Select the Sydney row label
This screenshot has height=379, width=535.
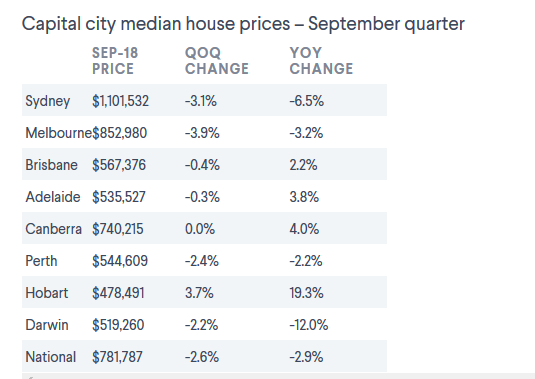pyautogui.click(x=47, y=101)
